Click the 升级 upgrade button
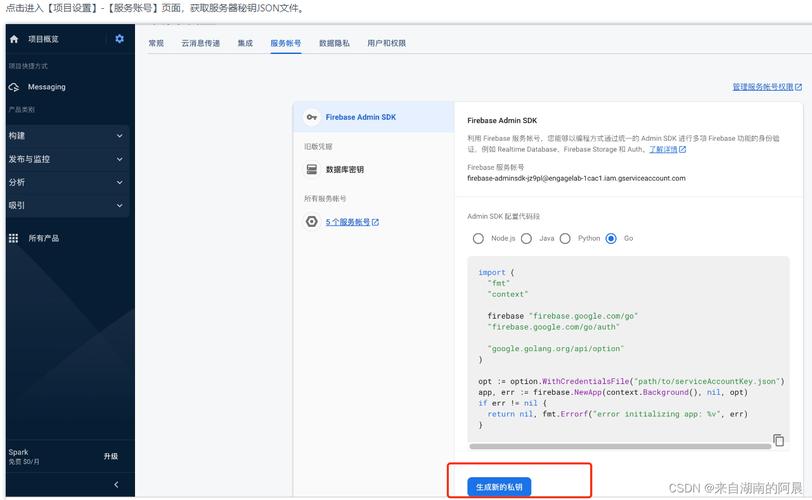The width and height of the screenshot is (812, 500). click(111, 456)
